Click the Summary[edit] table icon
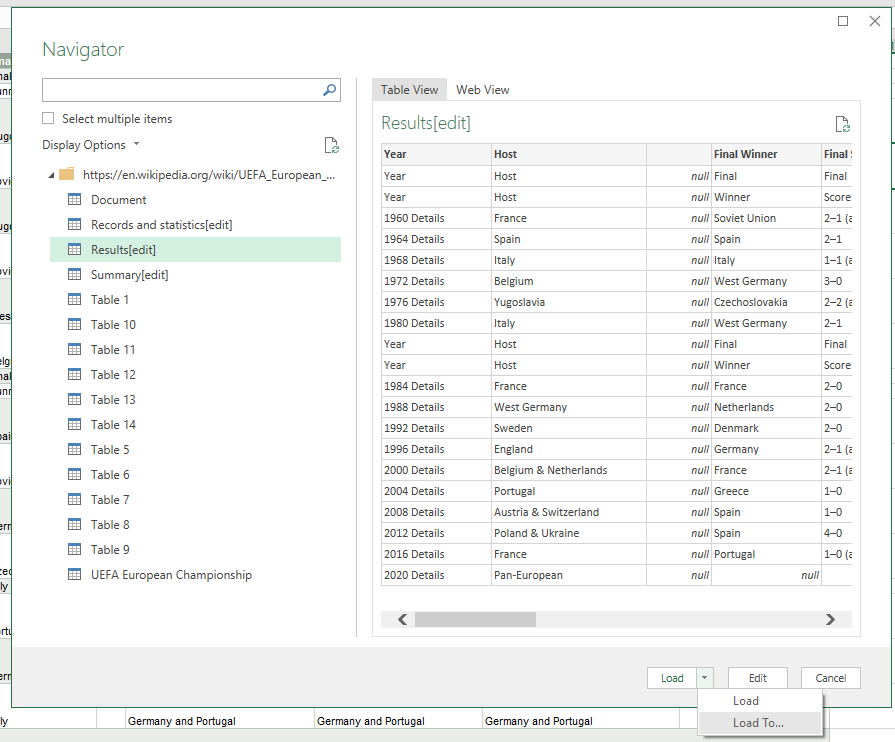This screenshot has width=895, height=742. [x=74, y=275]
